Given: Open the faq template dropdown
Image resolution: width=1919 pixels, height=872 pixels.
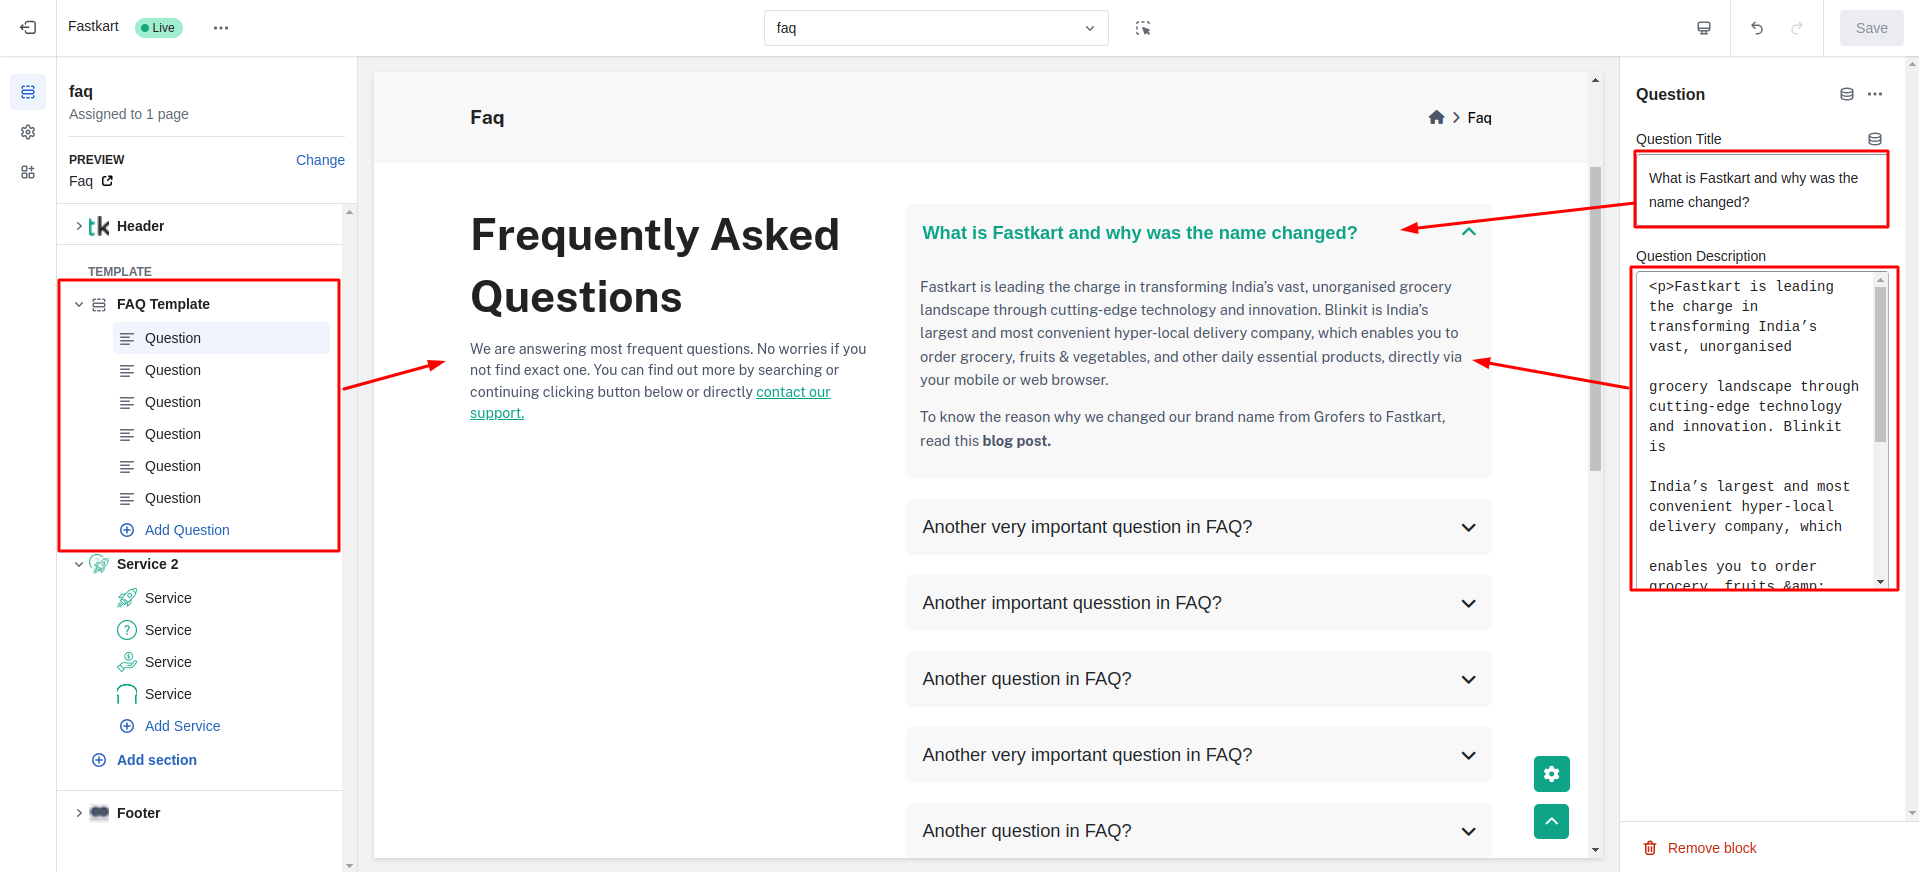Looking at the screenshot, I should click(935, 28).
